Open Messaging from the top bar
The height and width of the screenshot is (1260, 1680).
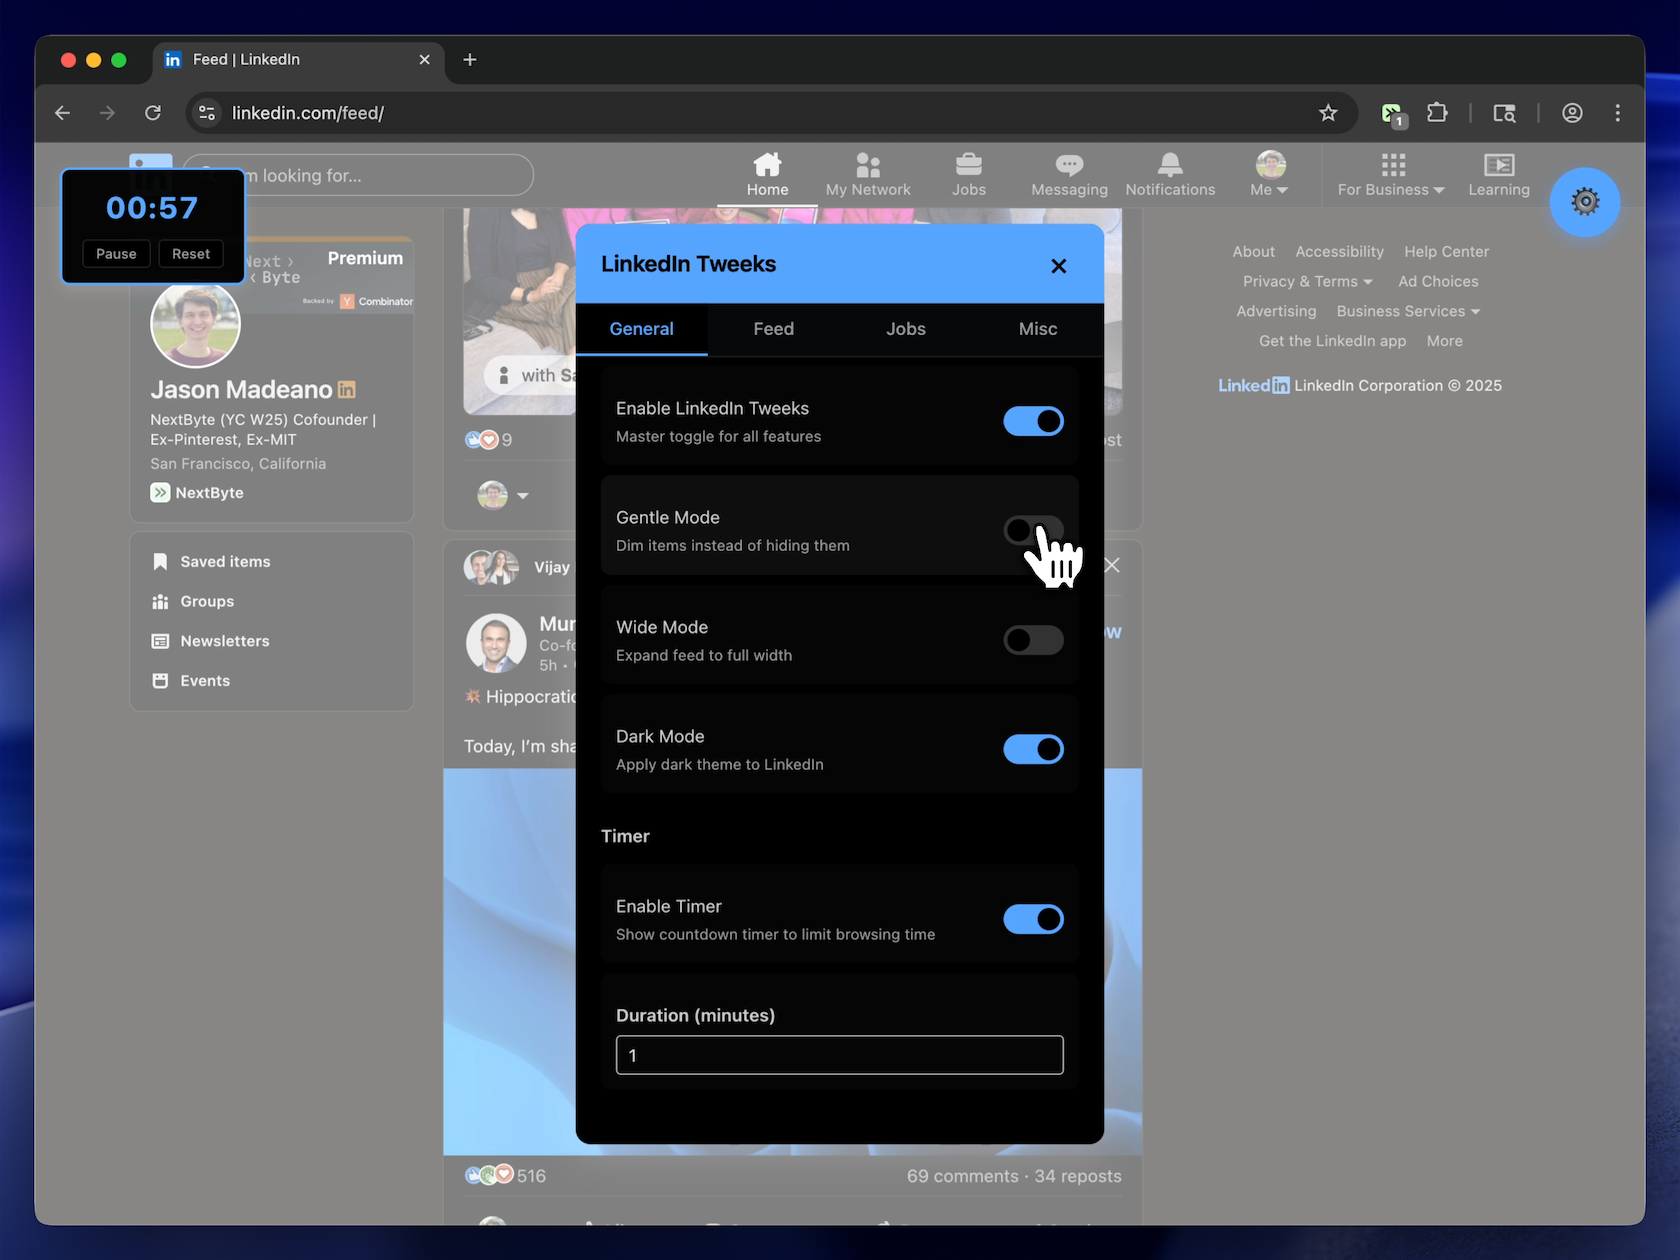[x=1068, y=172]
